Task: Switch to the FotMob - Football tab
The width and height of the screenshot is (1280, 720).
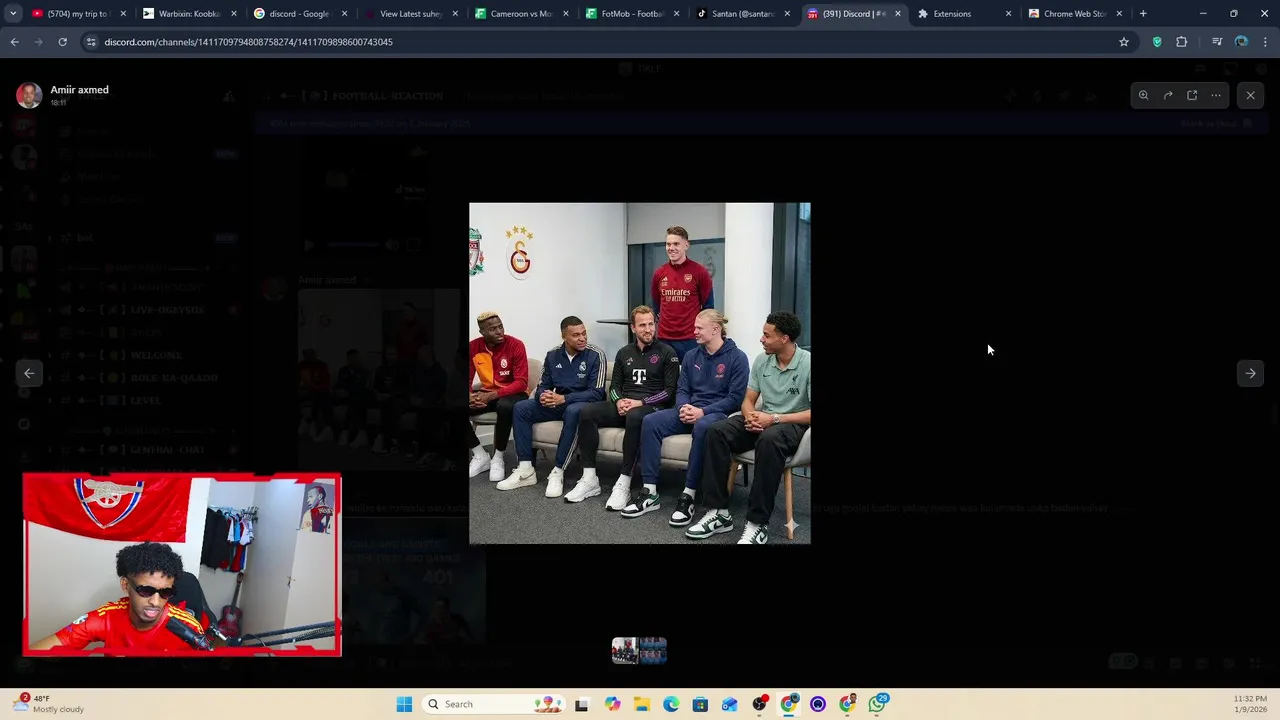Action: [630, 14]
